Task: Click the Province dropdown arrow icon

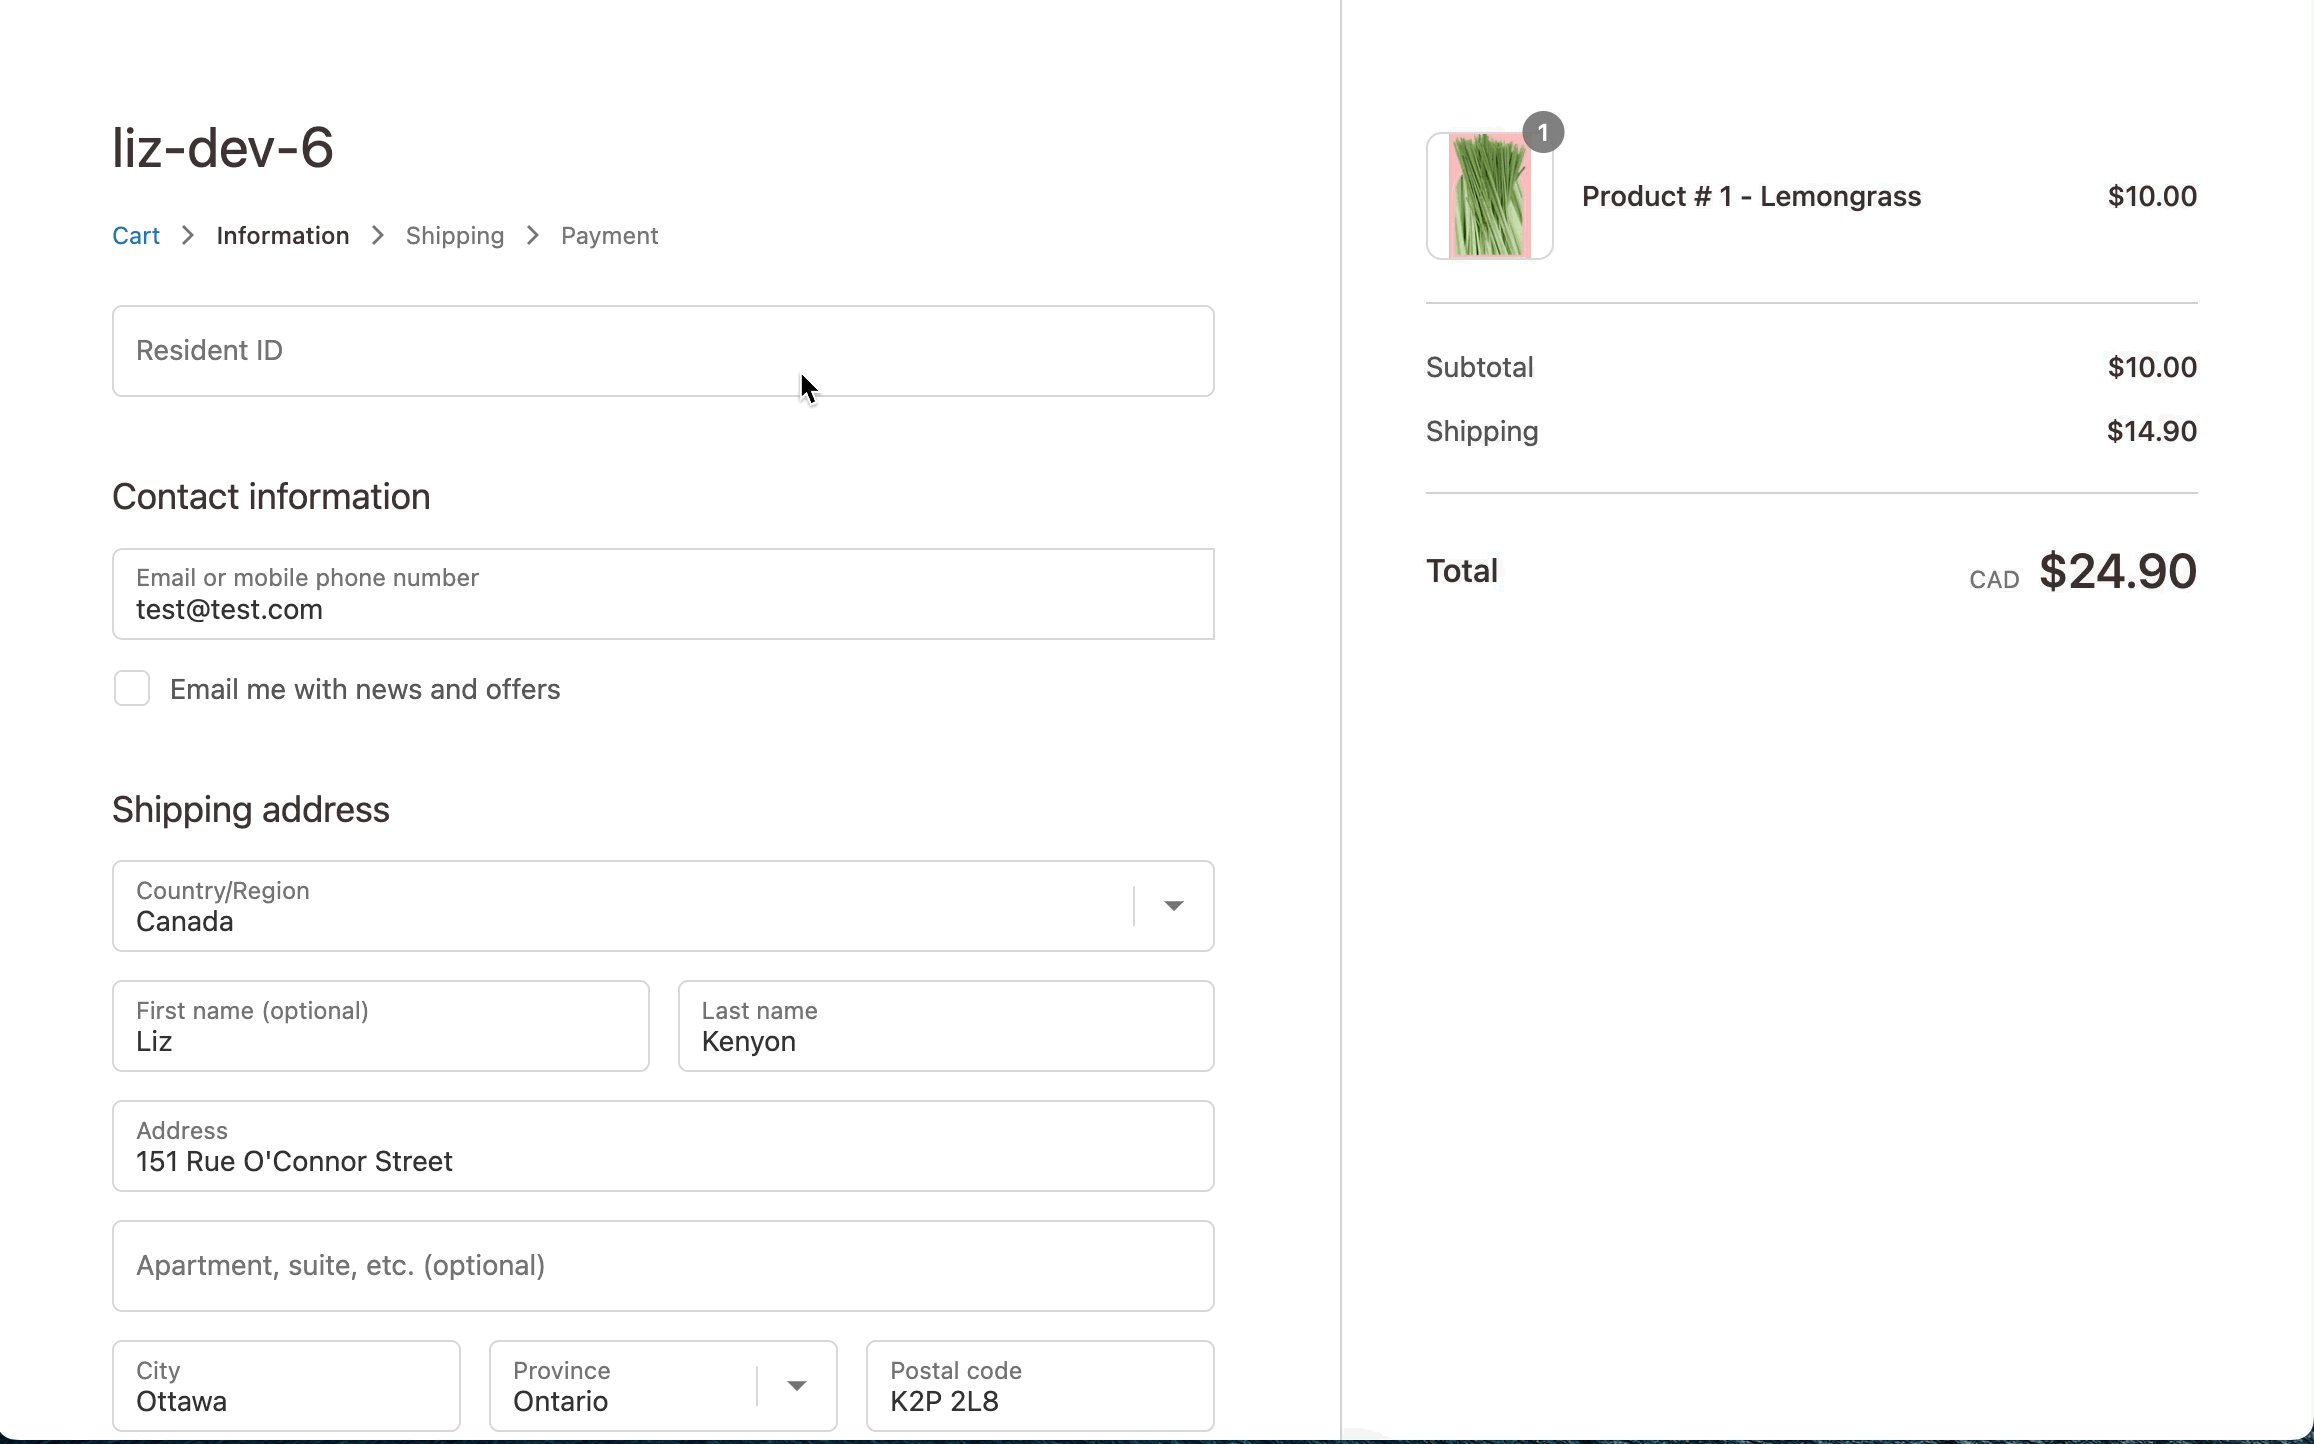Action: click(x=797, y=1386)
